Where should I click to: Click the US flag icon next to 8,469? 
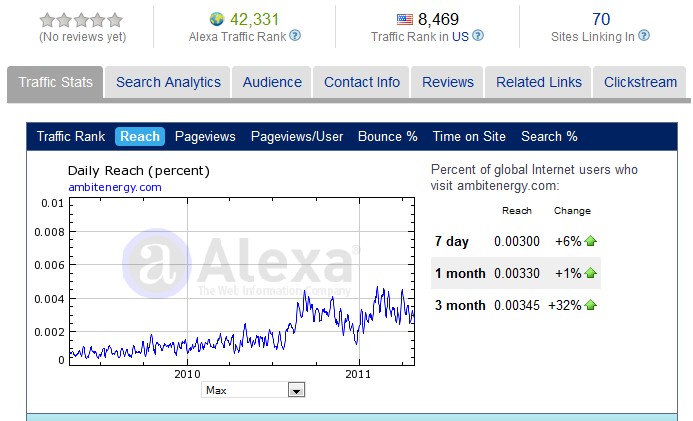(405, 19)
